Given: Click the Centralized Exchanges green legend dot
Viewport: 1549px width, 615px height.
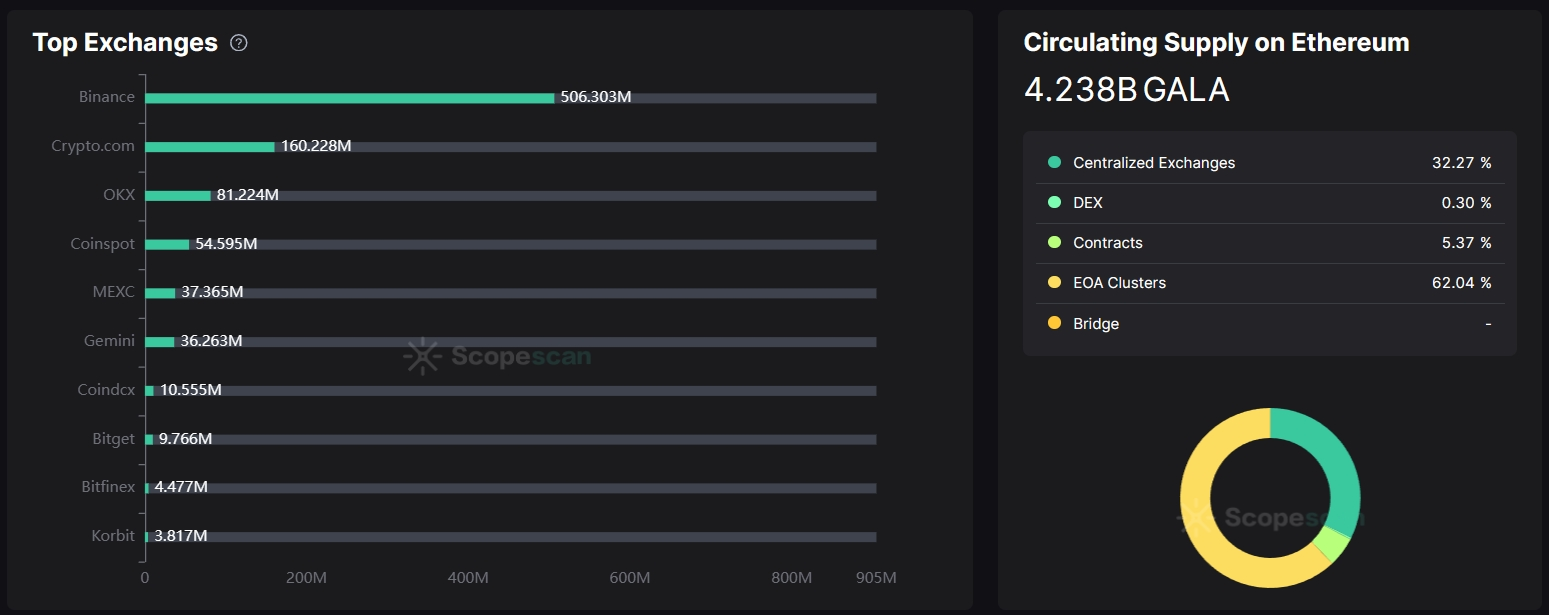Looking at the screenshot, I should tap(1054, 163).
